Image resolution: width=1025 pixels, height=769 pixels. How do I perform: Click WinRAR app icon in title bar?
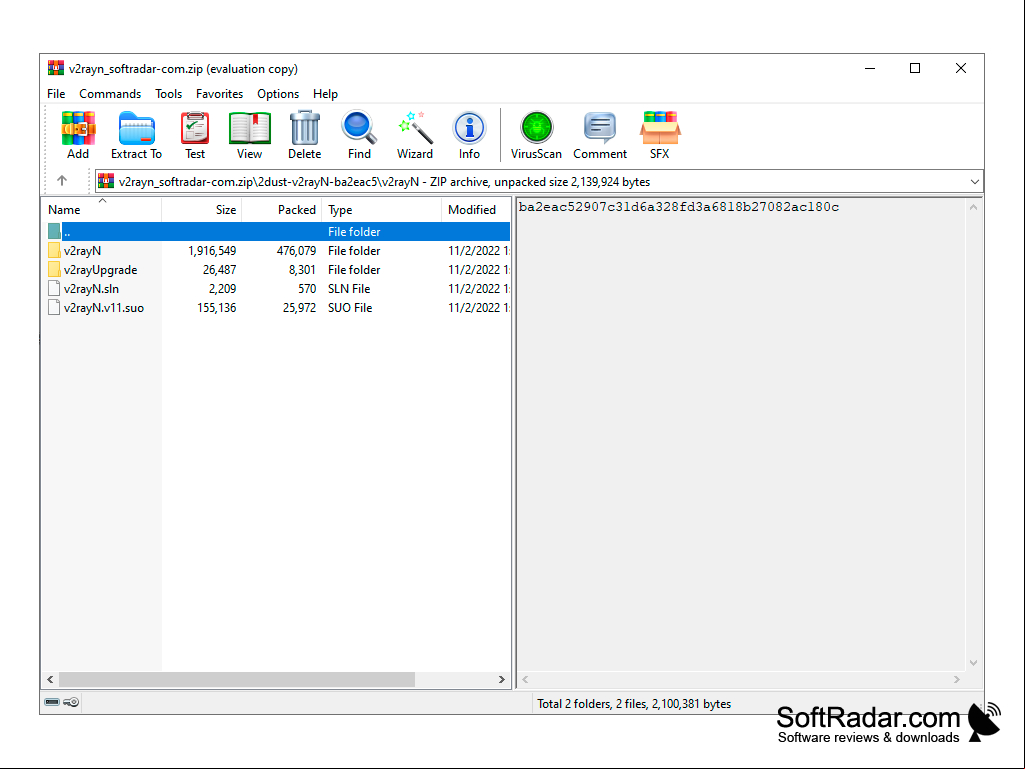(x=56, y=68)
